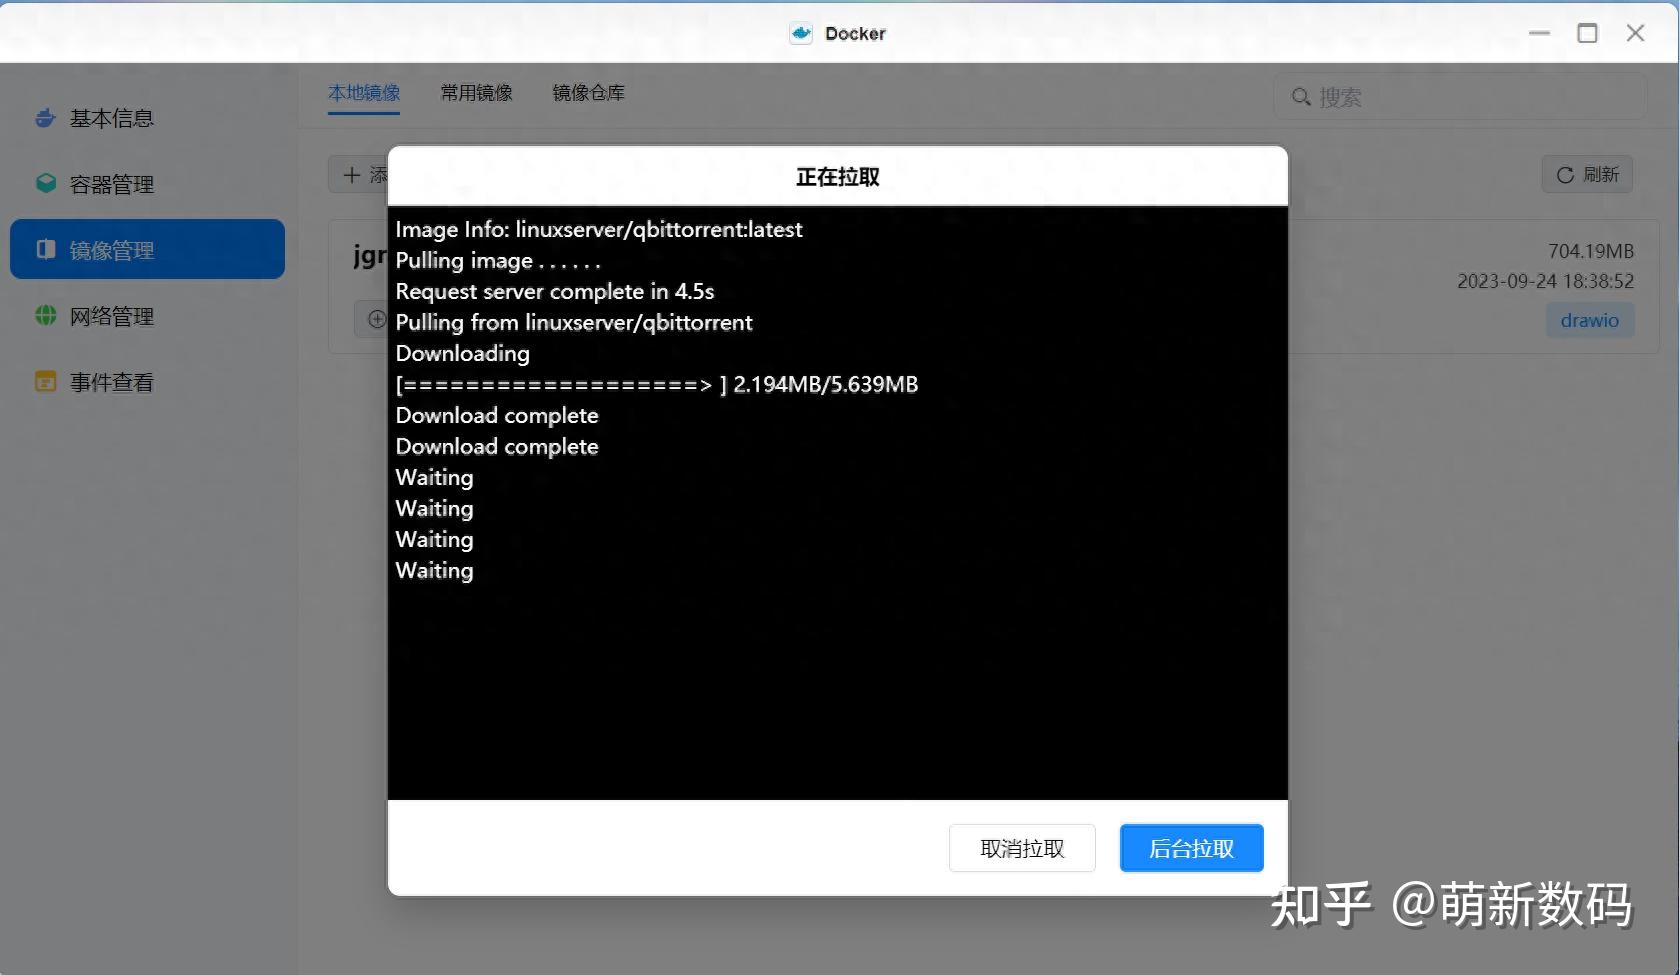Viewport: 1679px width, 975px height.
Task: Open 网络管理 via its globe icon
Action: tap(45, 315)
